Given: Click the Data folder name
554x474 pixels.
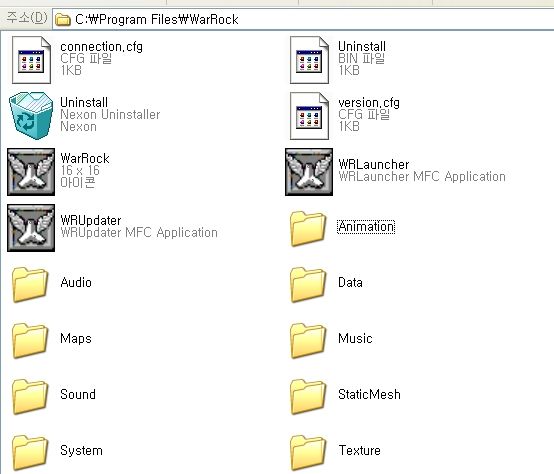Looking at the screenshot, I should pyautogui.click(x=350, y=283).
